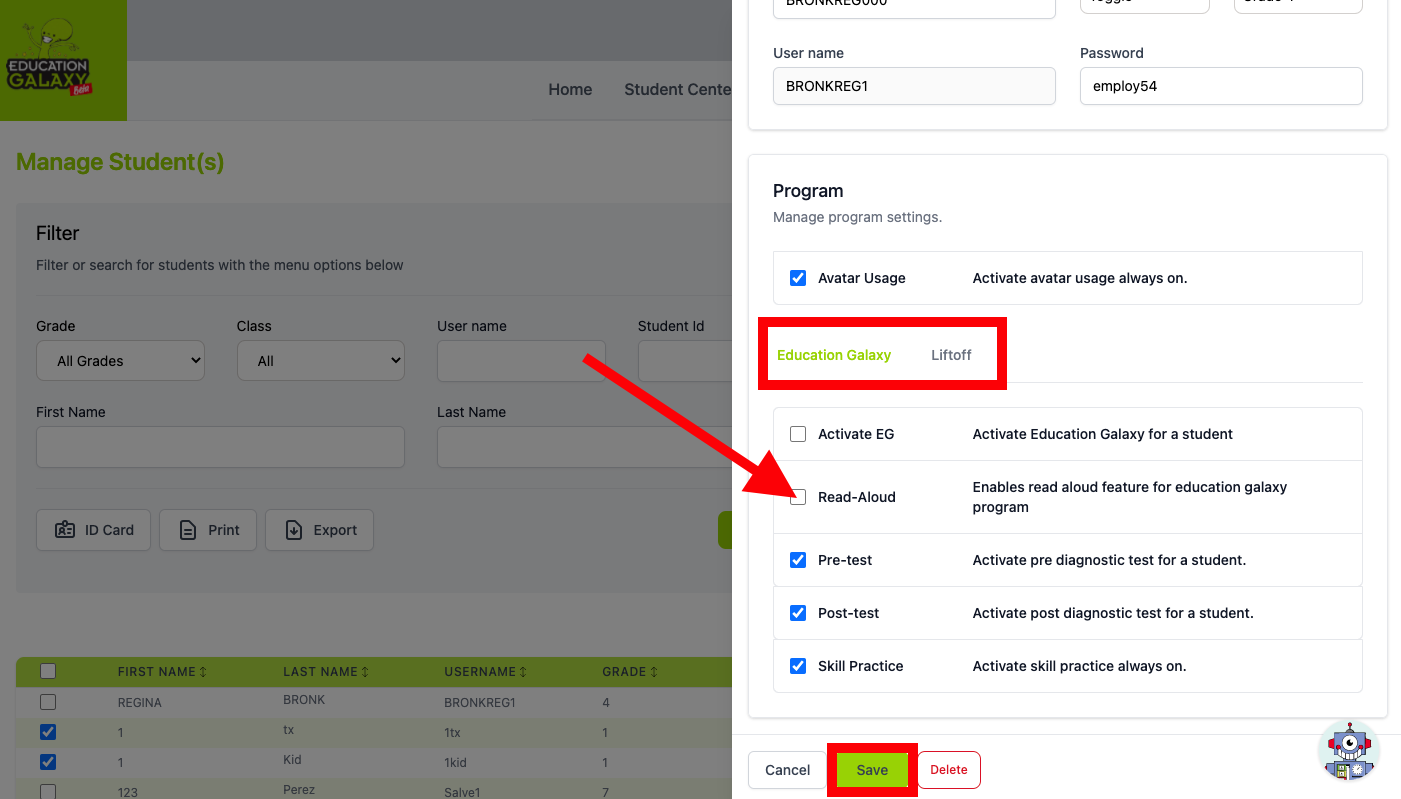Sort the table by Grade
Screen dimensions: 1401x799
tap(630, 672)
